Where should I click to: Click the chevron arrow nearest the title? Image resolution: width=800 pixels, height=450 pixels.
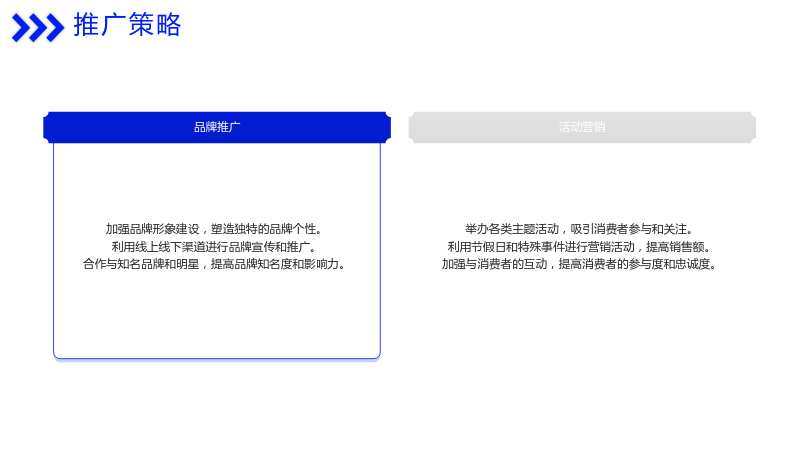(x=55, y=28)
